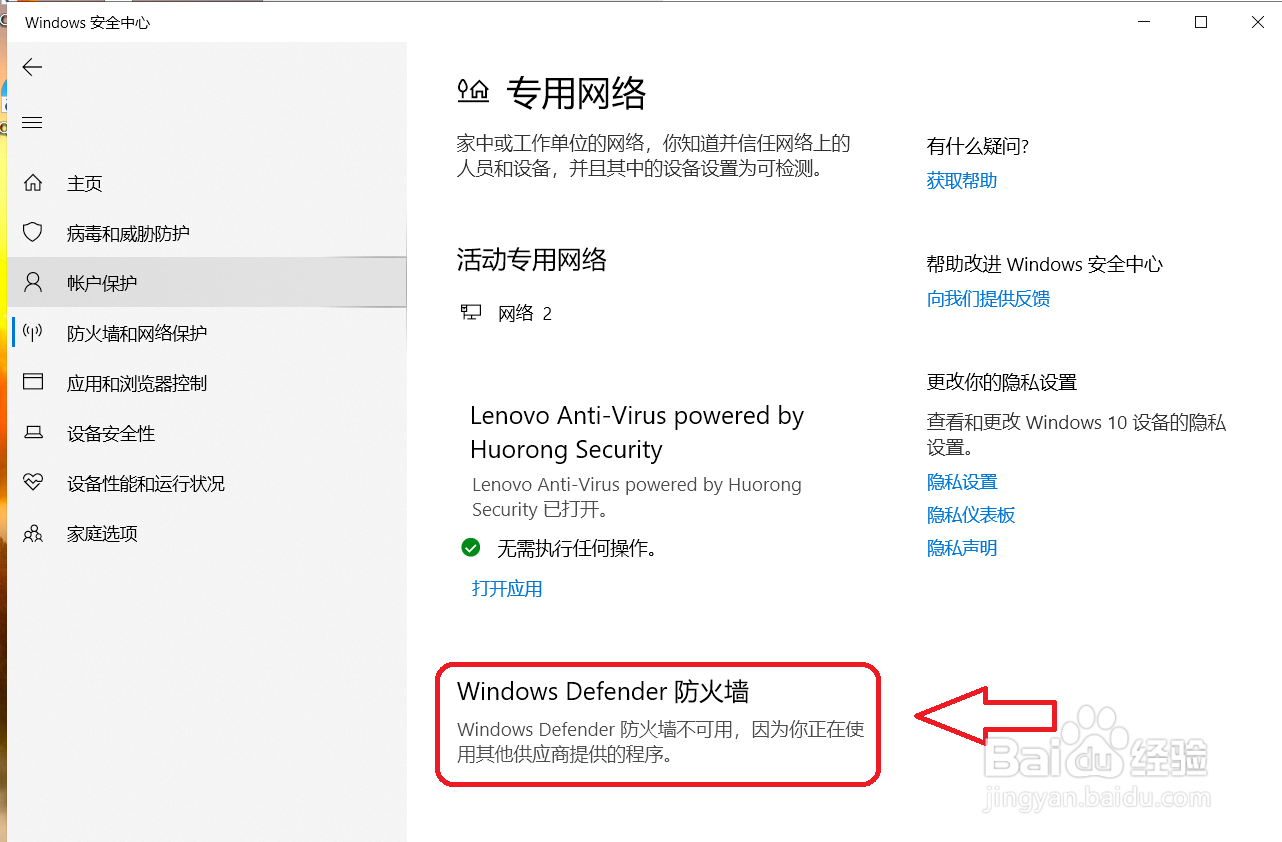The height and width of the screenshot is (842, 1282).
Task: Click the back arrow icon
Action: pos(33,67)
